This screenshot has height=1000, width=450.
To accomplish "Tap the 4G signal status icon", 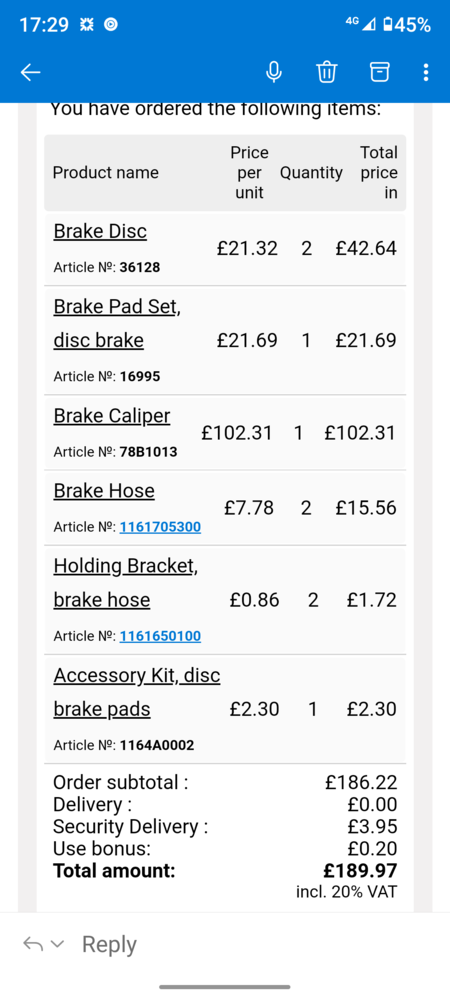I will click(360, 24).
